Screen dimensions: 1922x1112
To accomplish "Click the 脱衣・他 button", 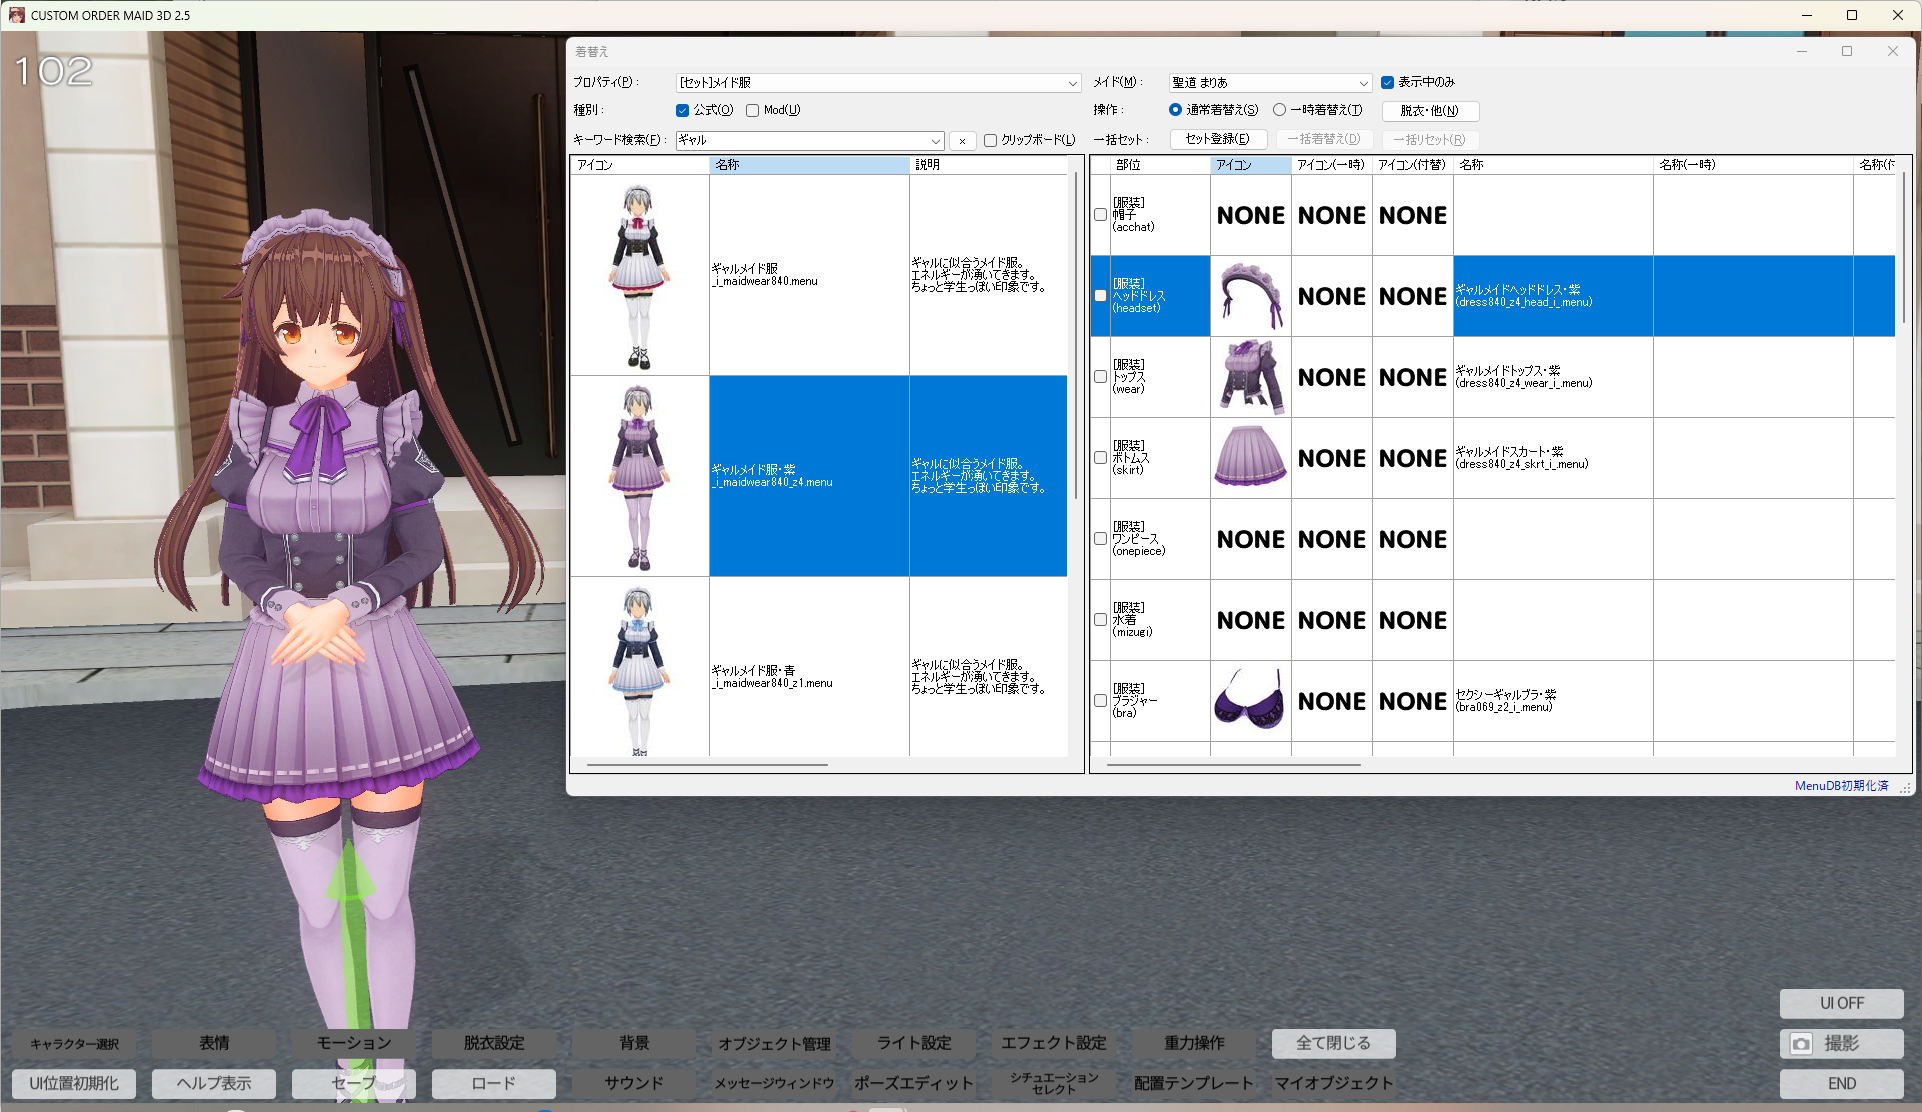I will point(1430,111).
